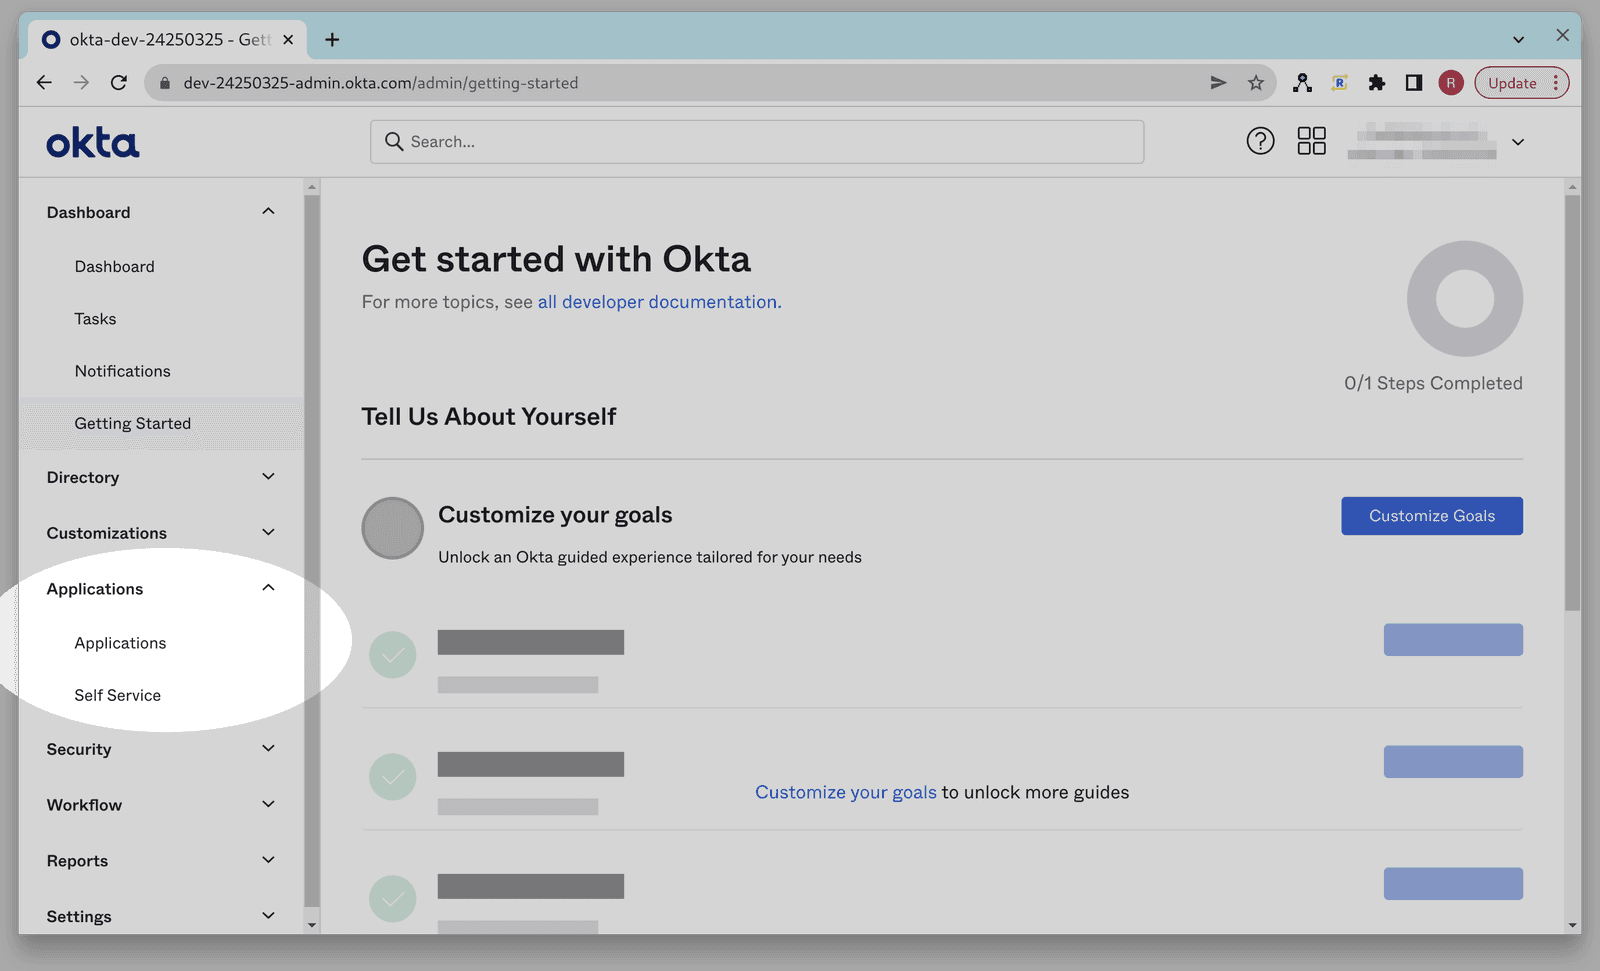Open Notifications in the sidebar

(x=122, y=371)
